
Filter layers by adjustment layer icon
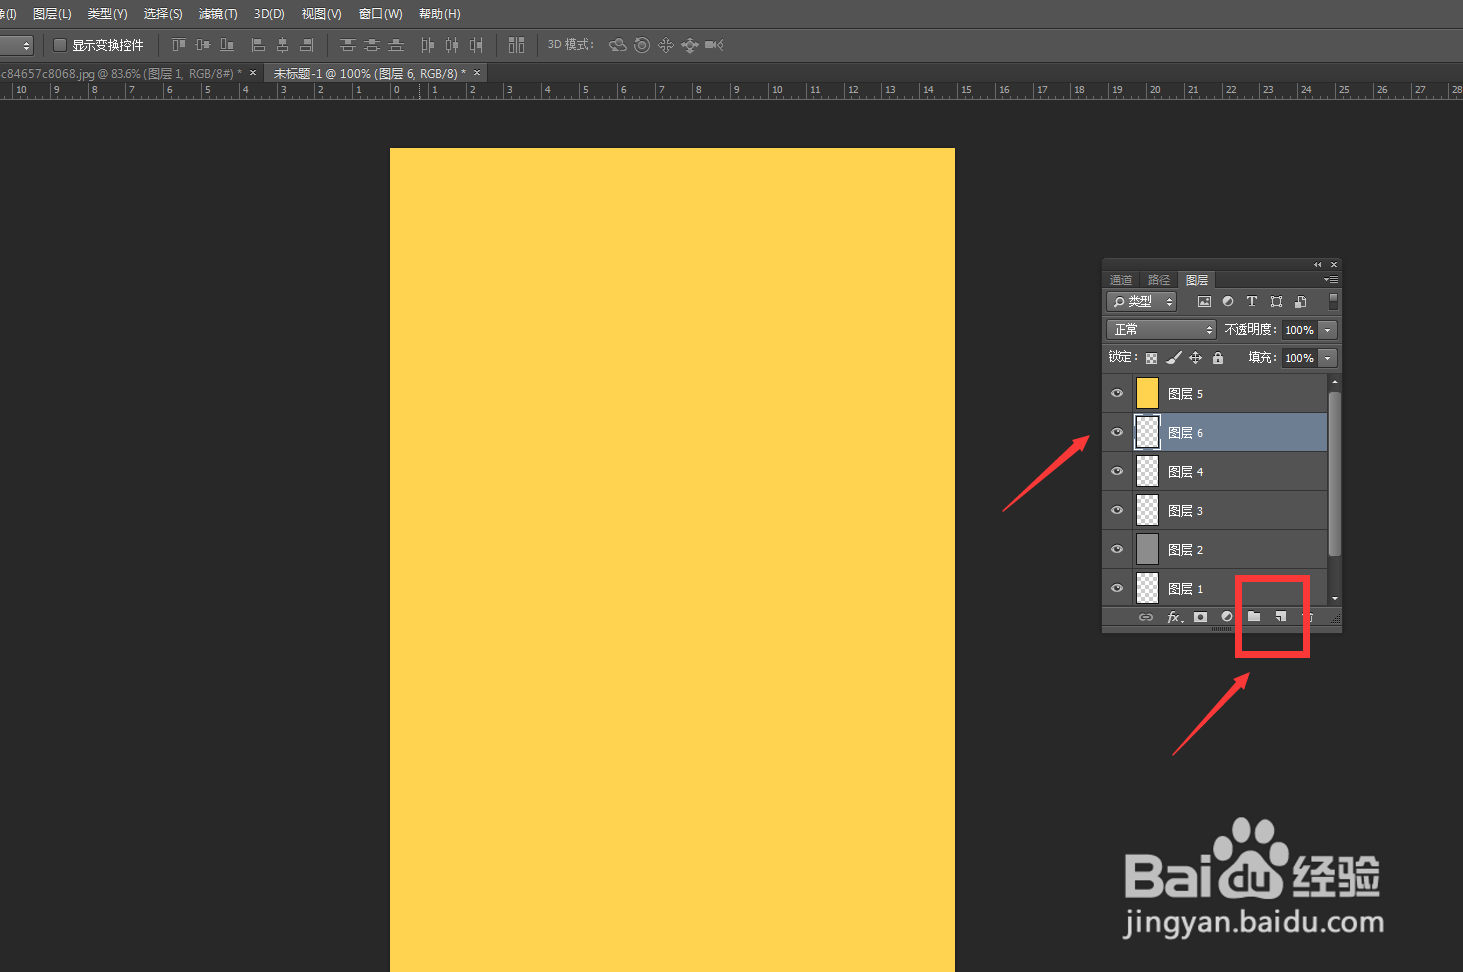(x=1228, y=301)
